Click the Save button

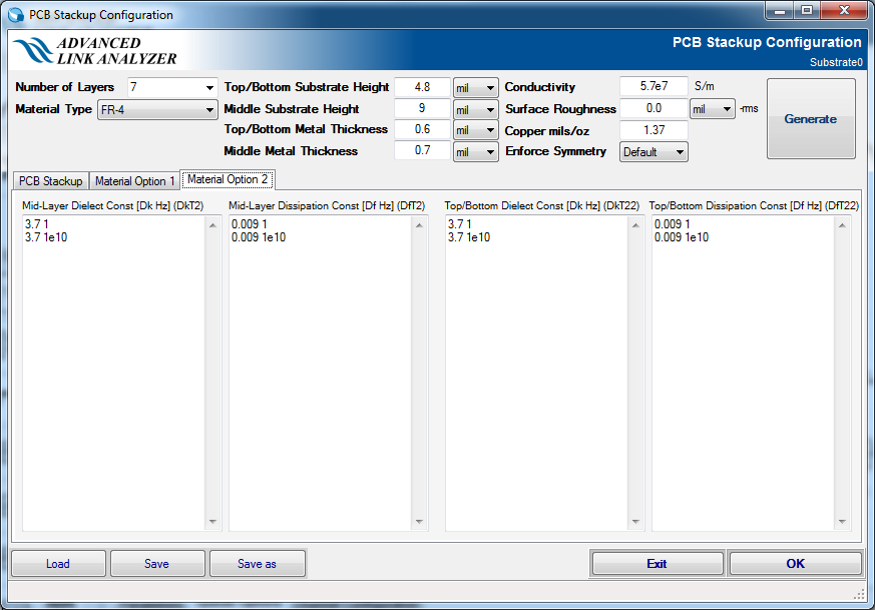tap(157, 564)
